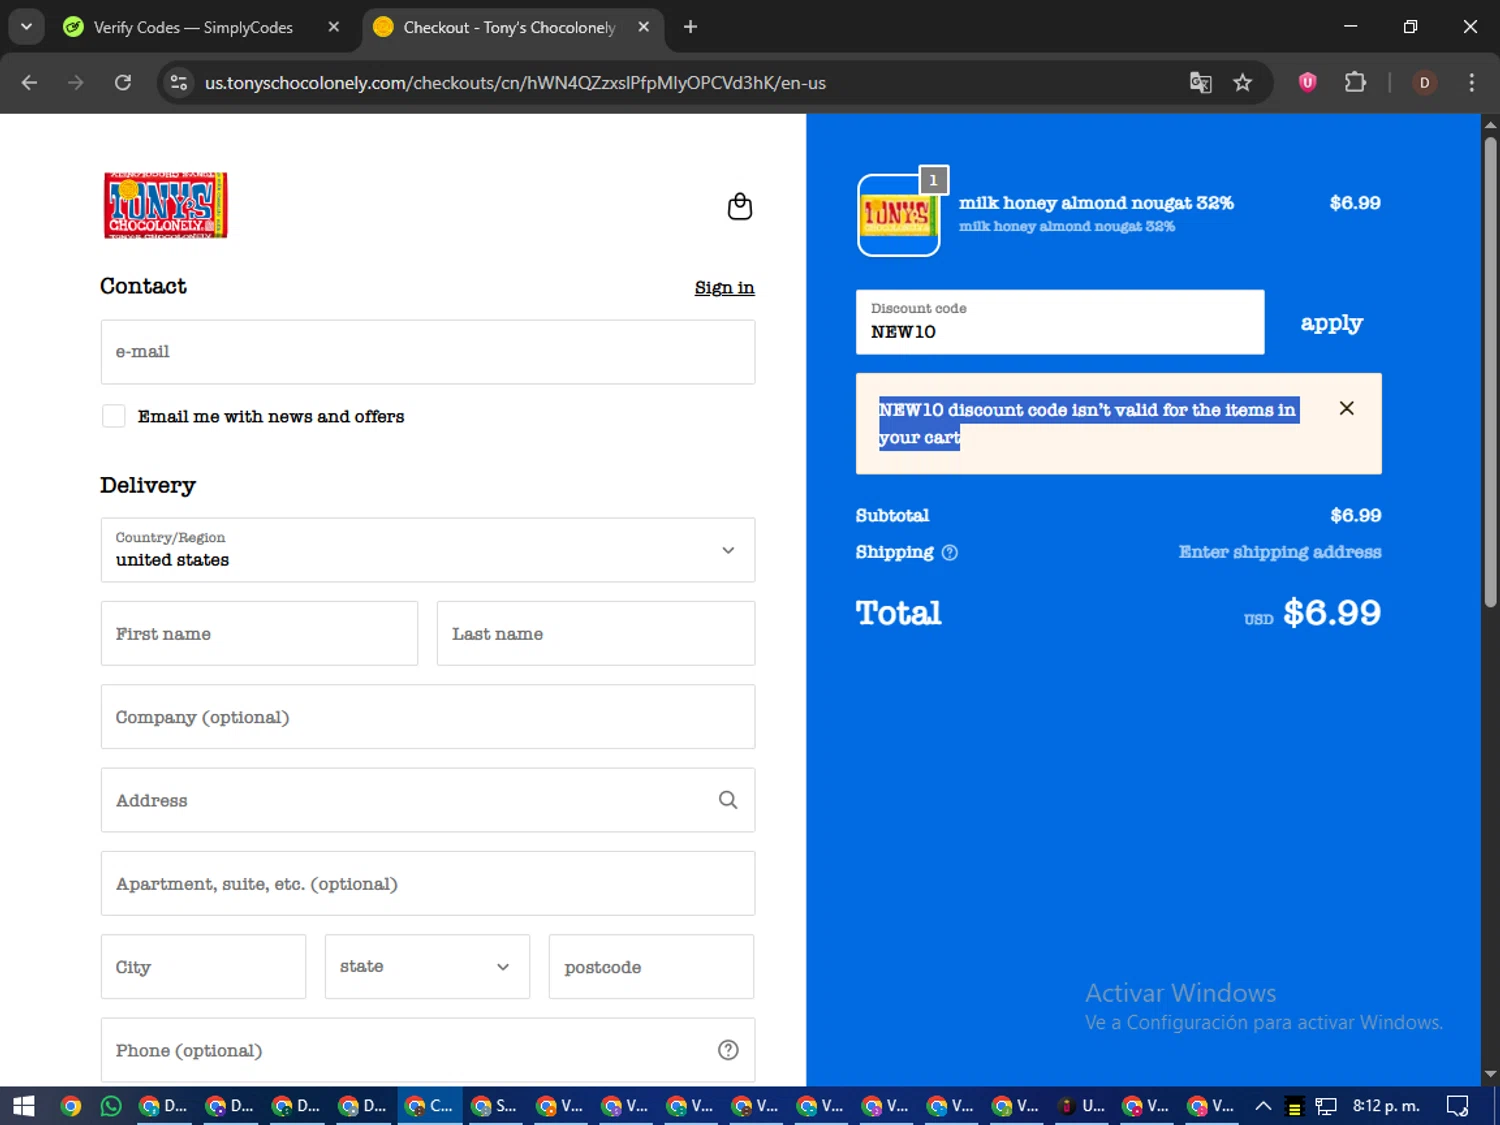Image resolution: width=1500 pixels, height=1125 pixels.
Task: Expand the Country/Region dropdown
Action: pyautogui.click(x=428, y=550)
